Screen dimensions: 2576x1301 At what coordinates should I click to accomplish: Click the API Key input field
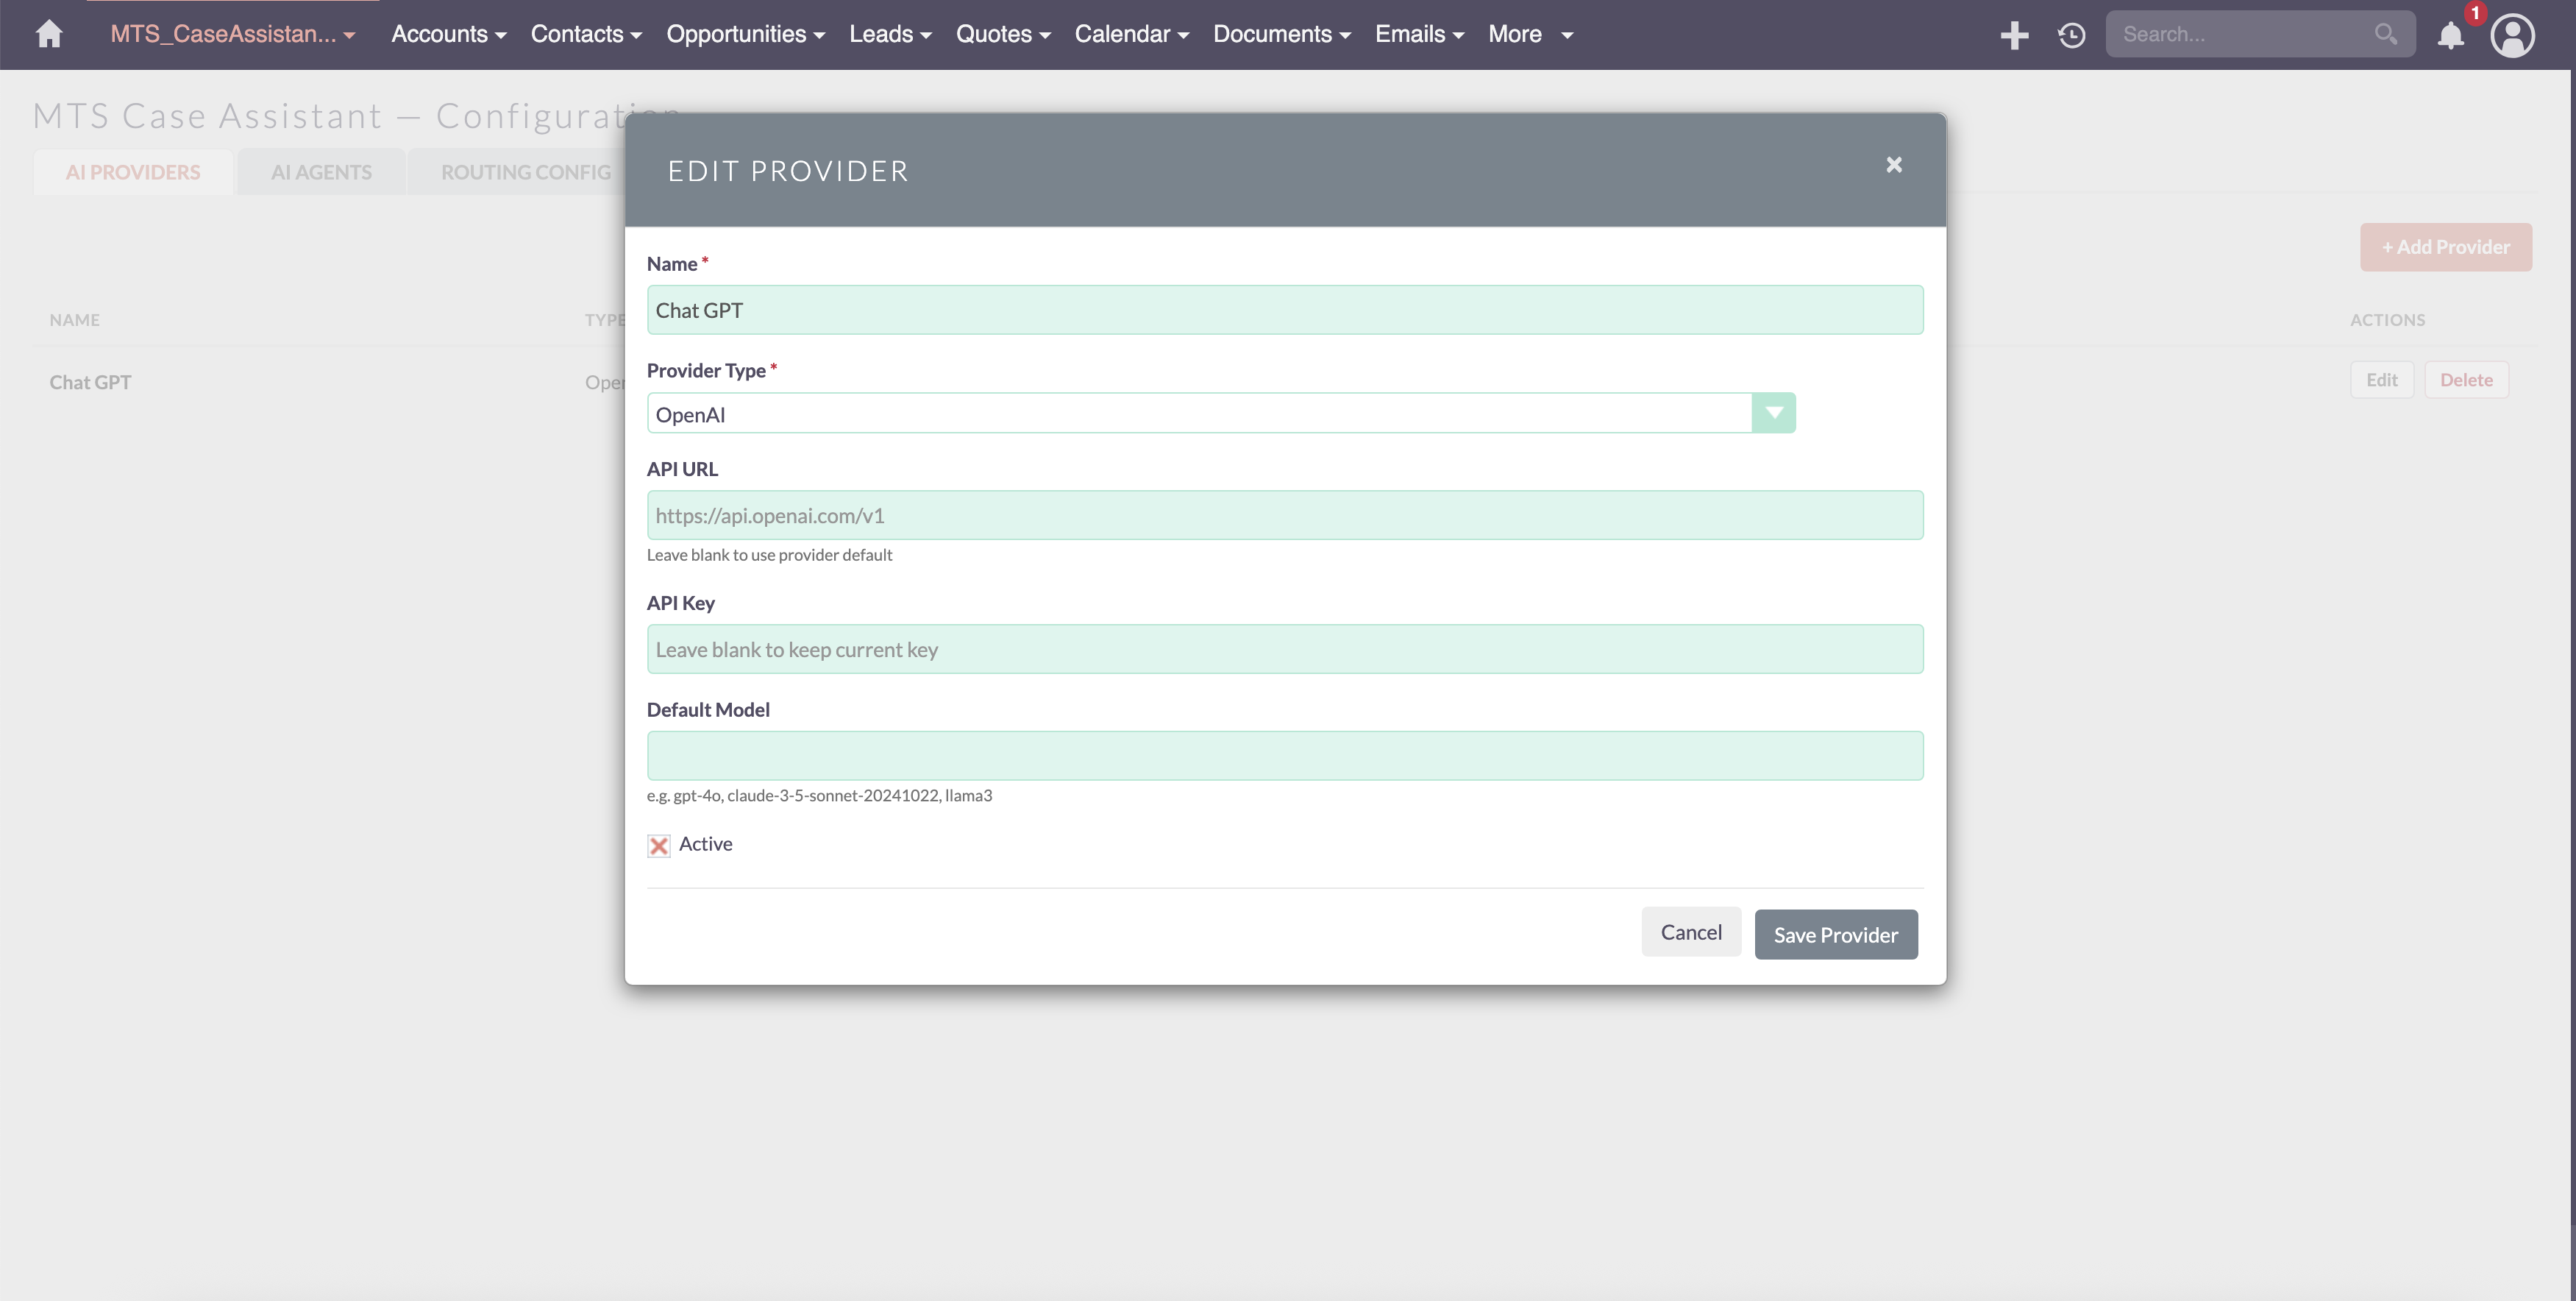pyautogui.click(x=1284, y=649)
